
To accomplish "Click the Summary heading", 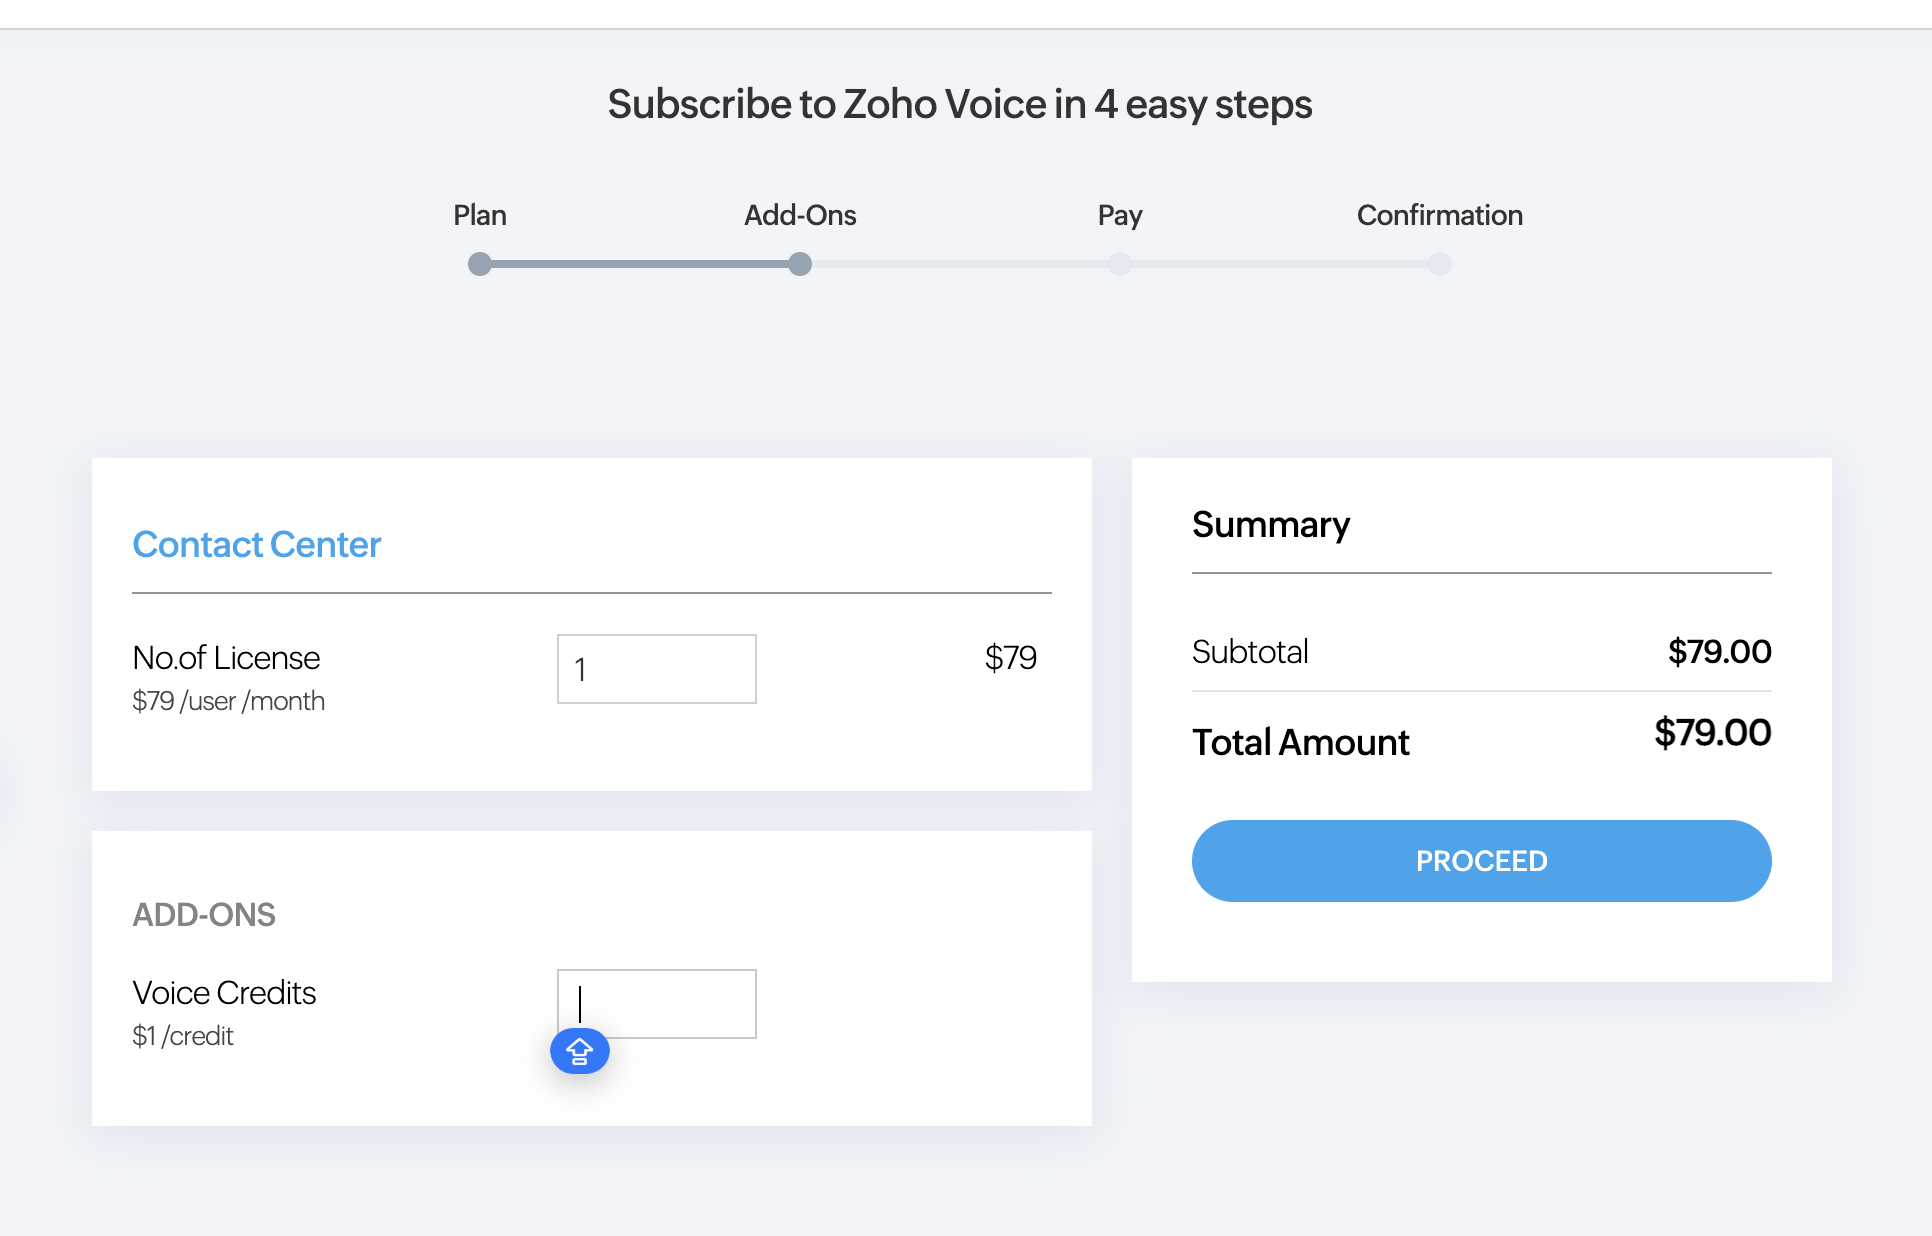I will point(1271,525).
